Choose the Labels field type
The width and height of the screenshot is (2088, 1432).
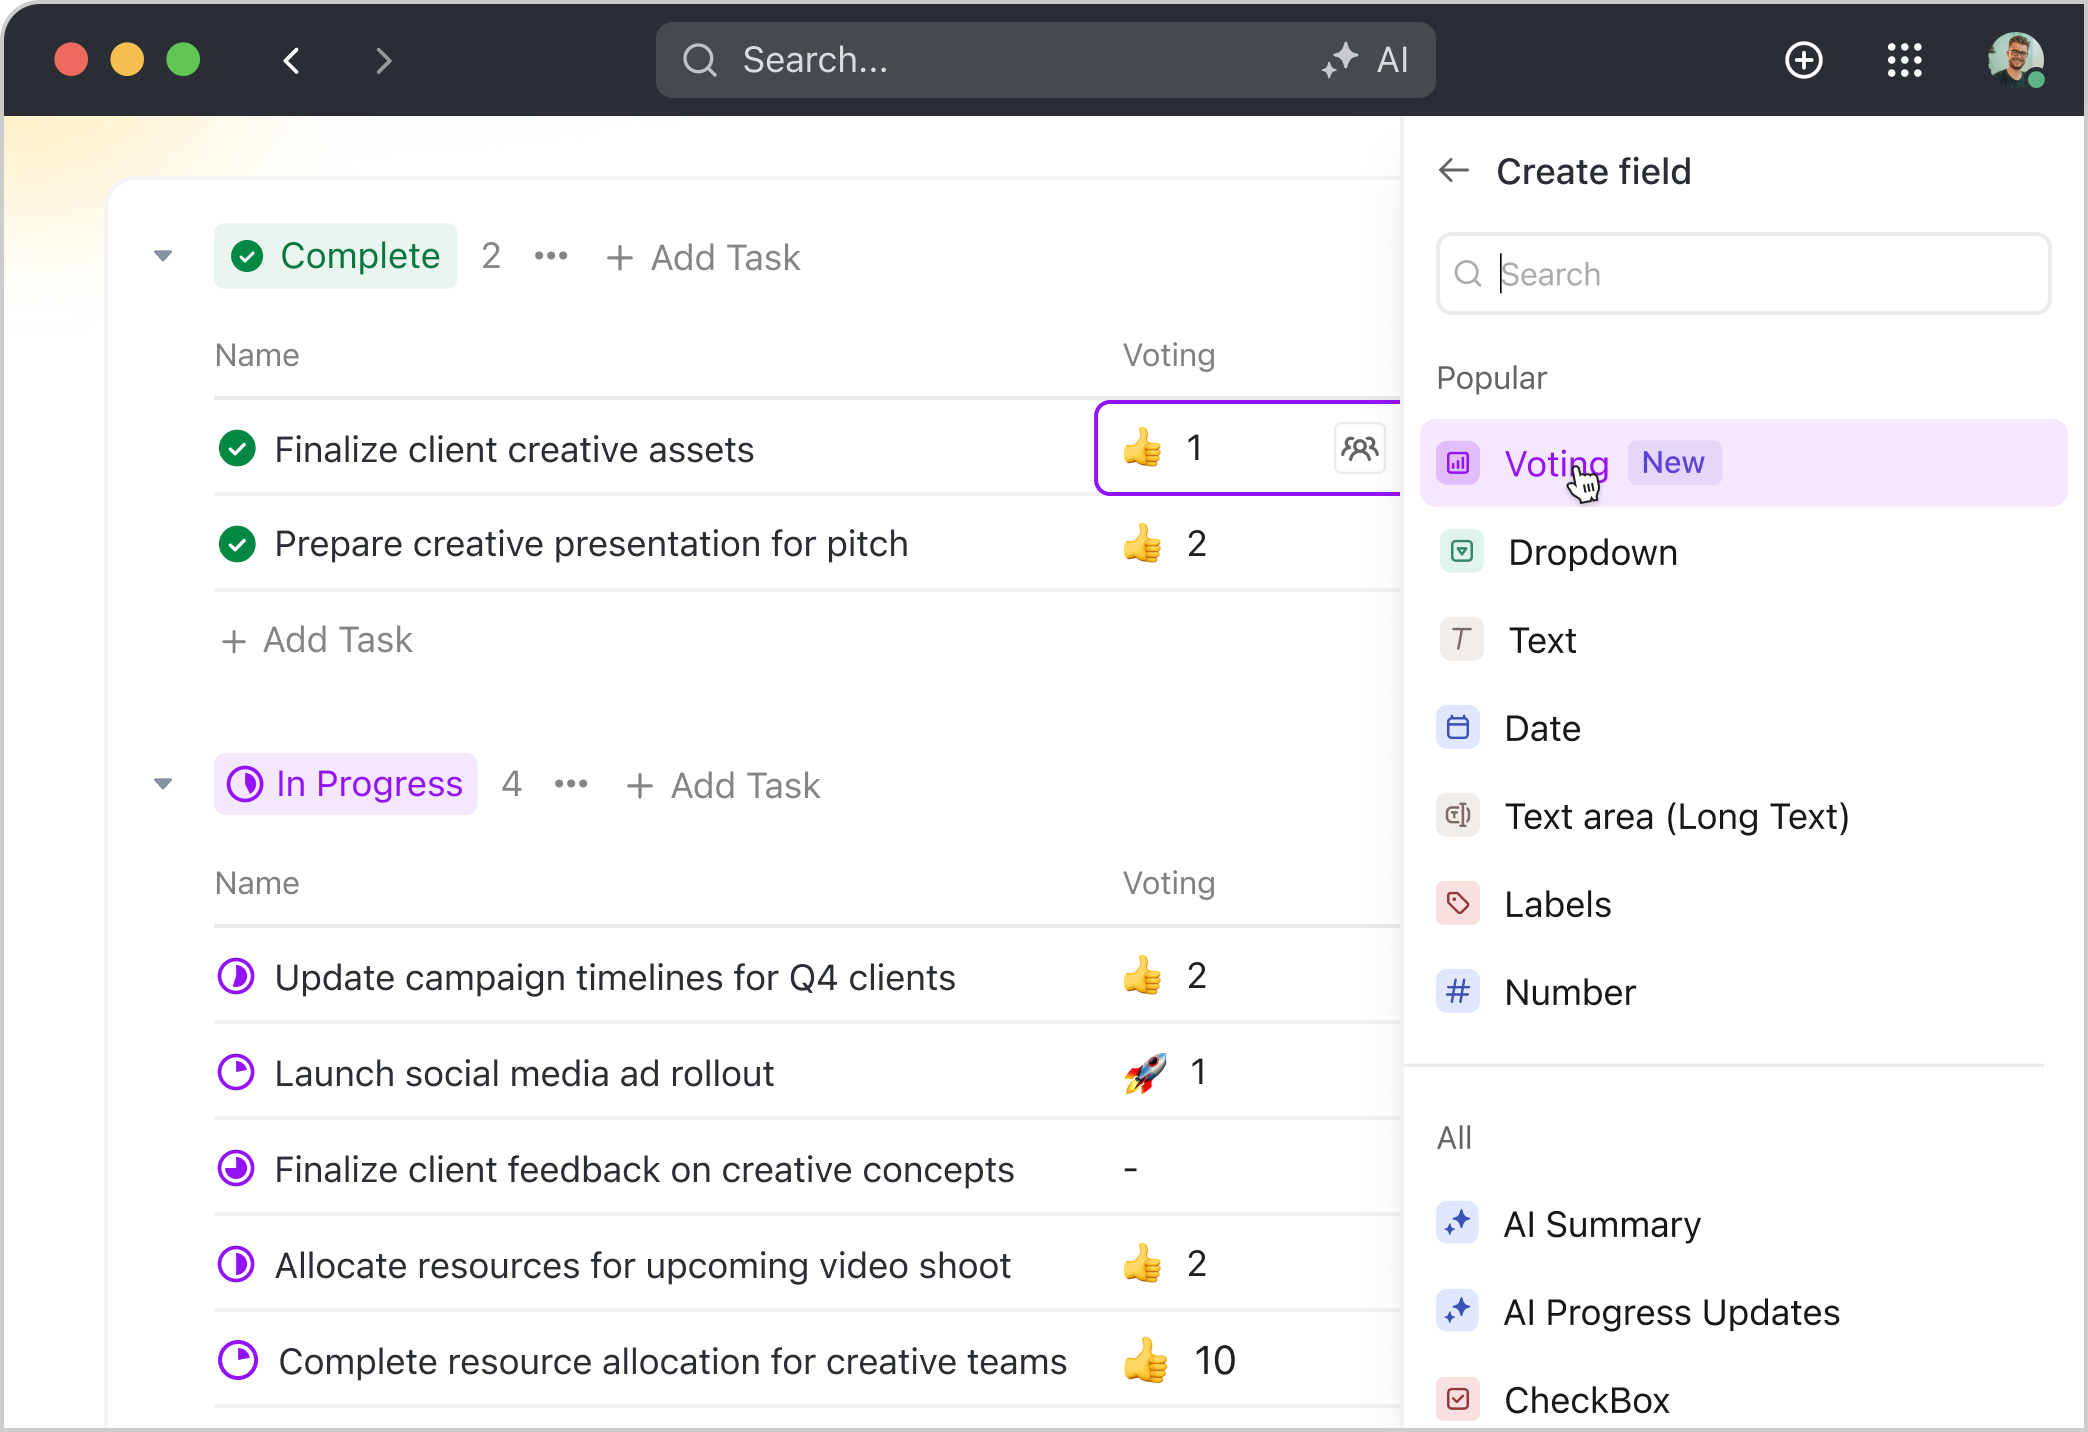pyautogui.click(x=1743, y=904)
